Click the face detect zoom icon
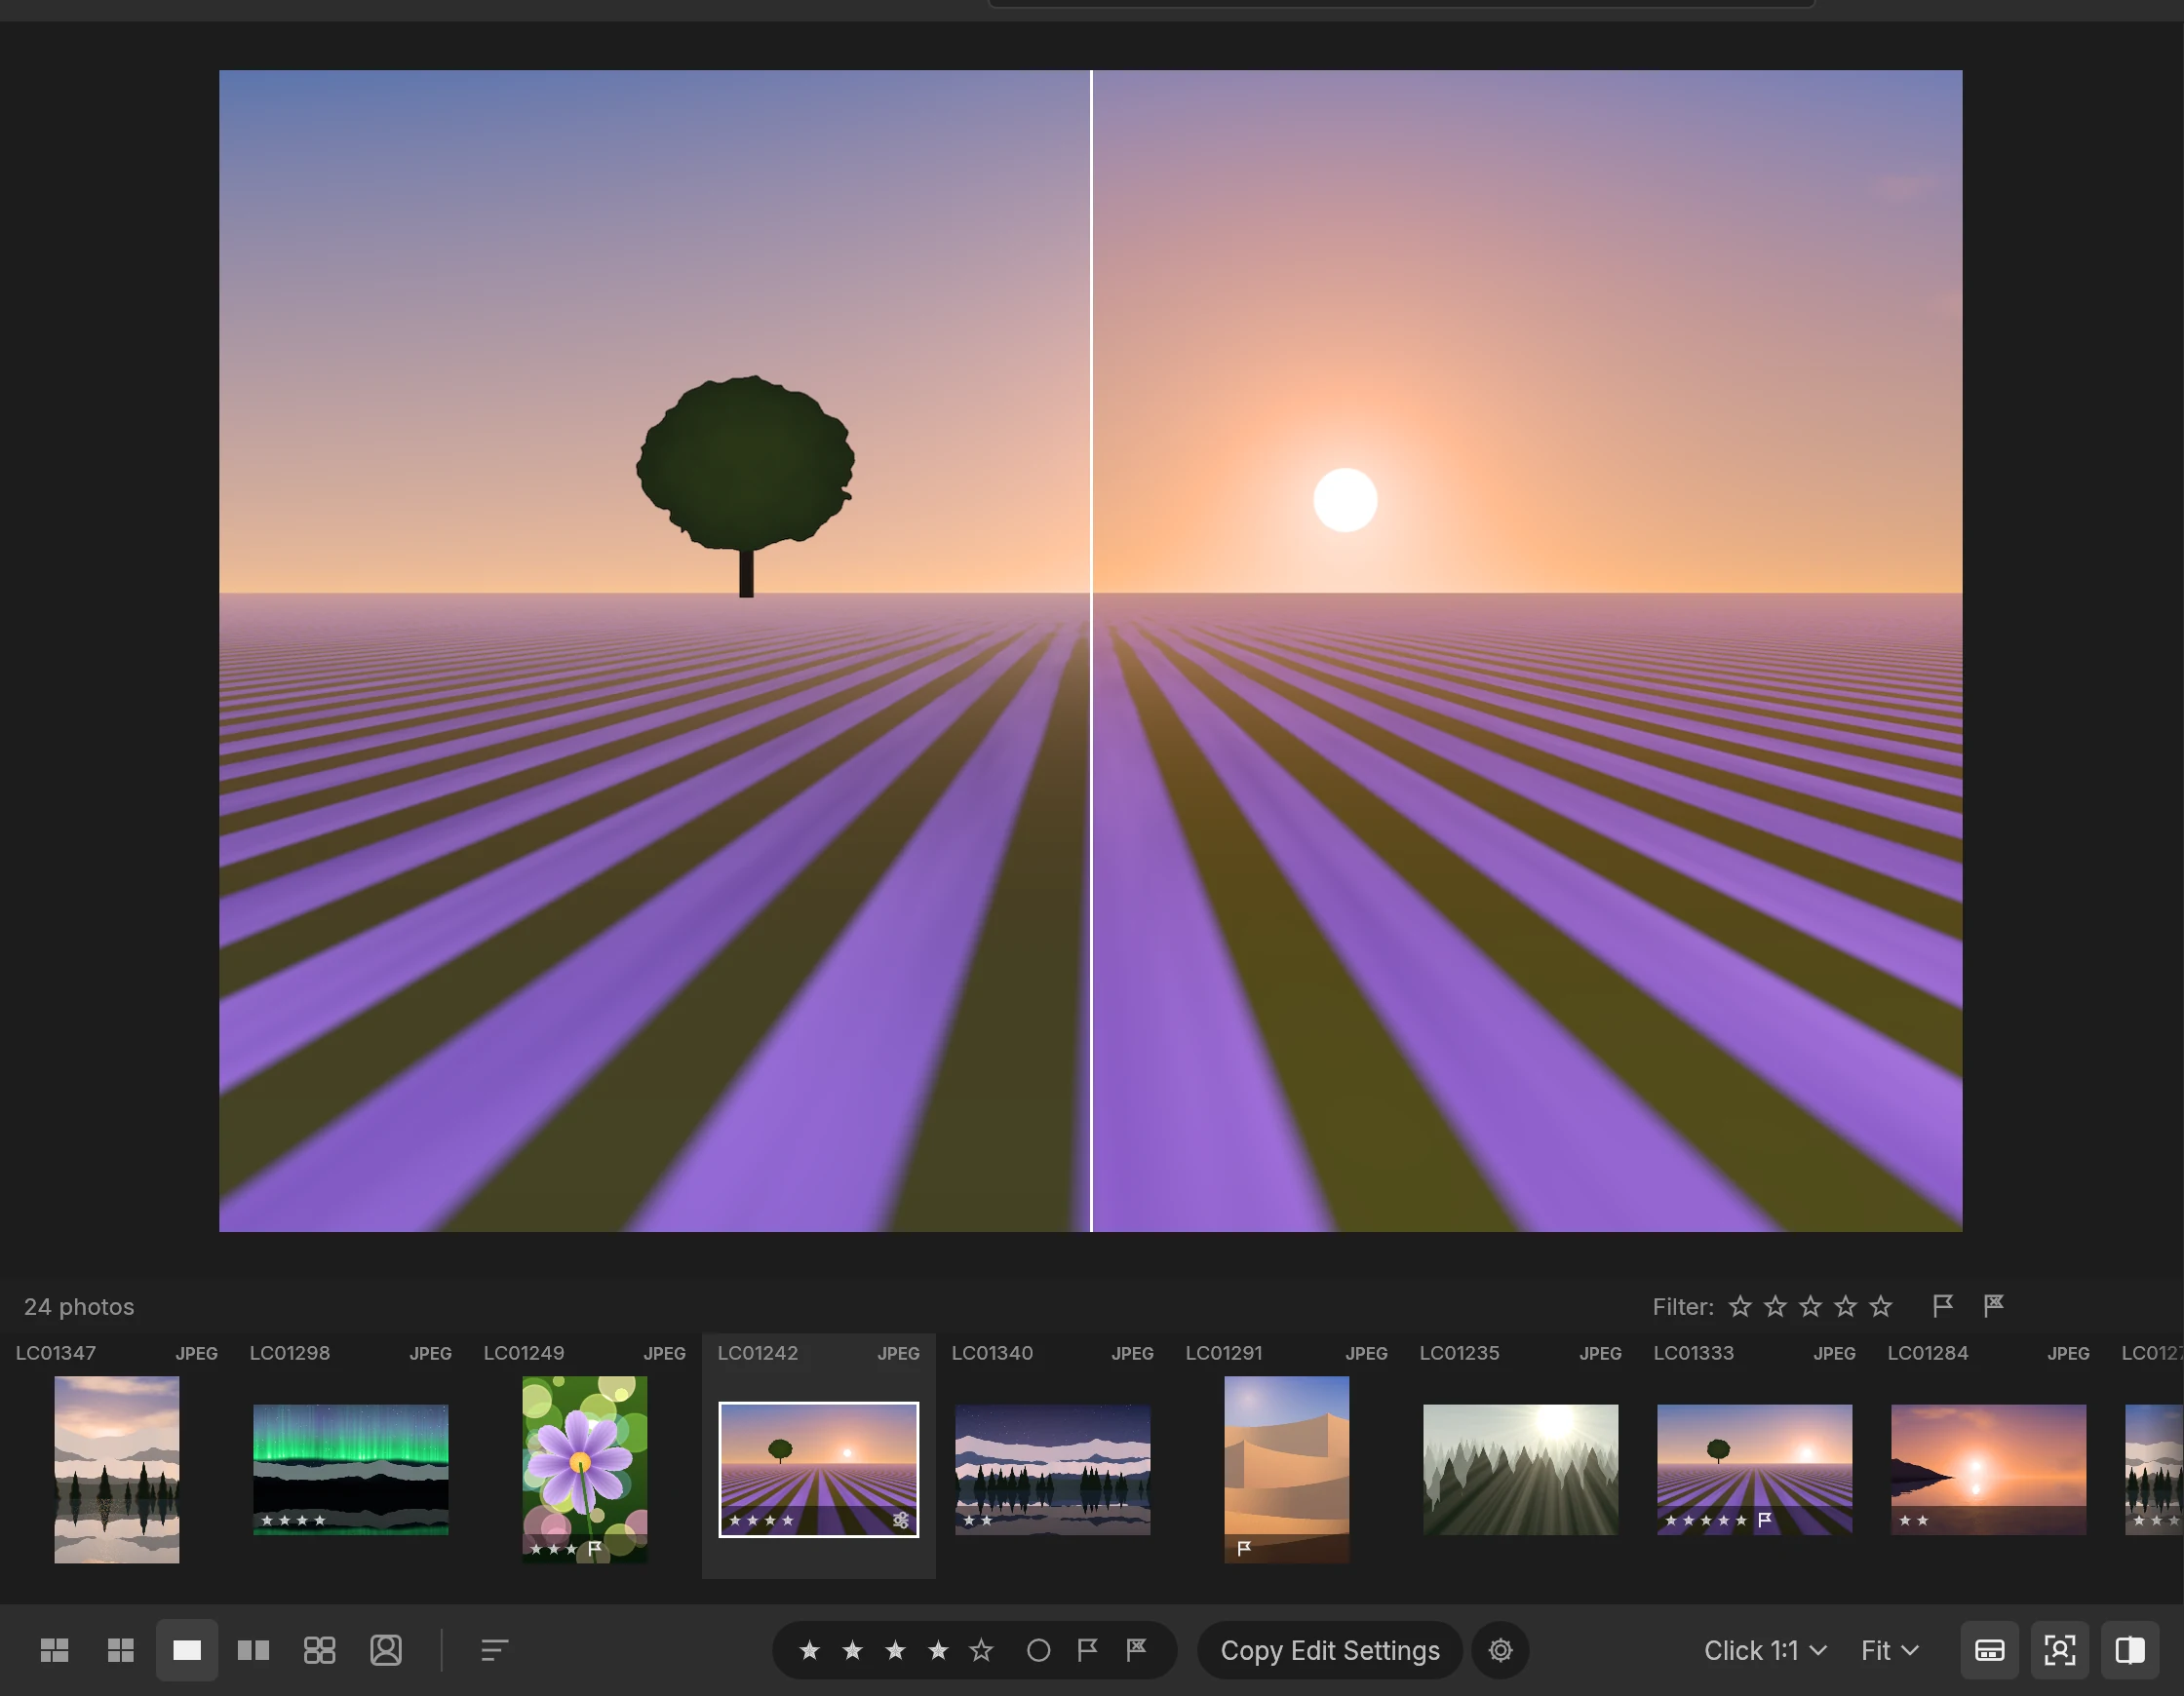 pyautogui.click(x=2059, y=1650)
